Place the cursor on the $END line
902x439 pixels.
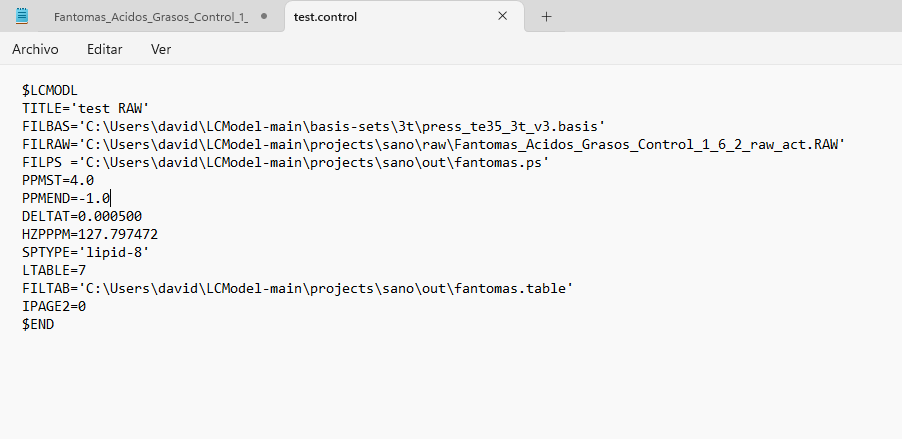click(38, 324)
